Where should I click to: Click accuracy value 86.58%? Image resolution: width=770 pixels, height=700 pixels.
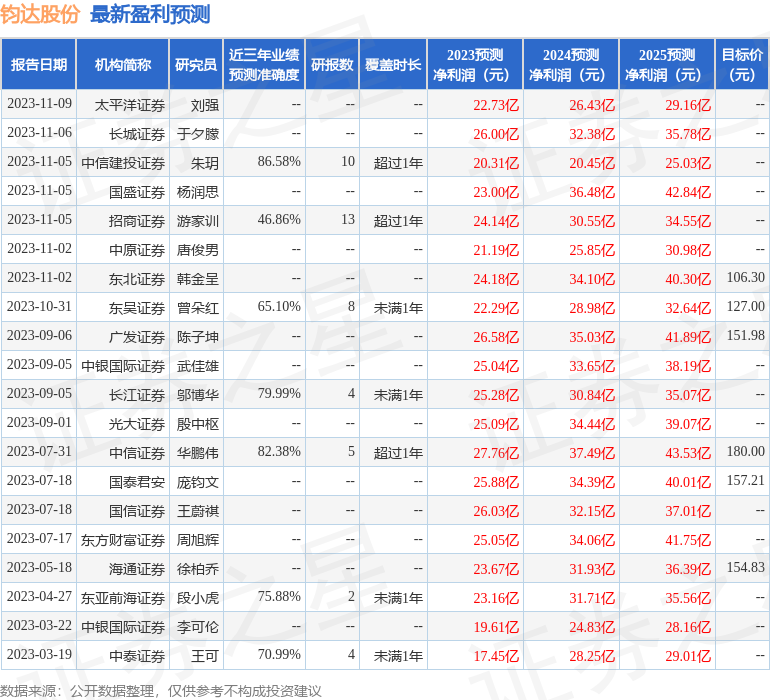[x=279, y=162]
